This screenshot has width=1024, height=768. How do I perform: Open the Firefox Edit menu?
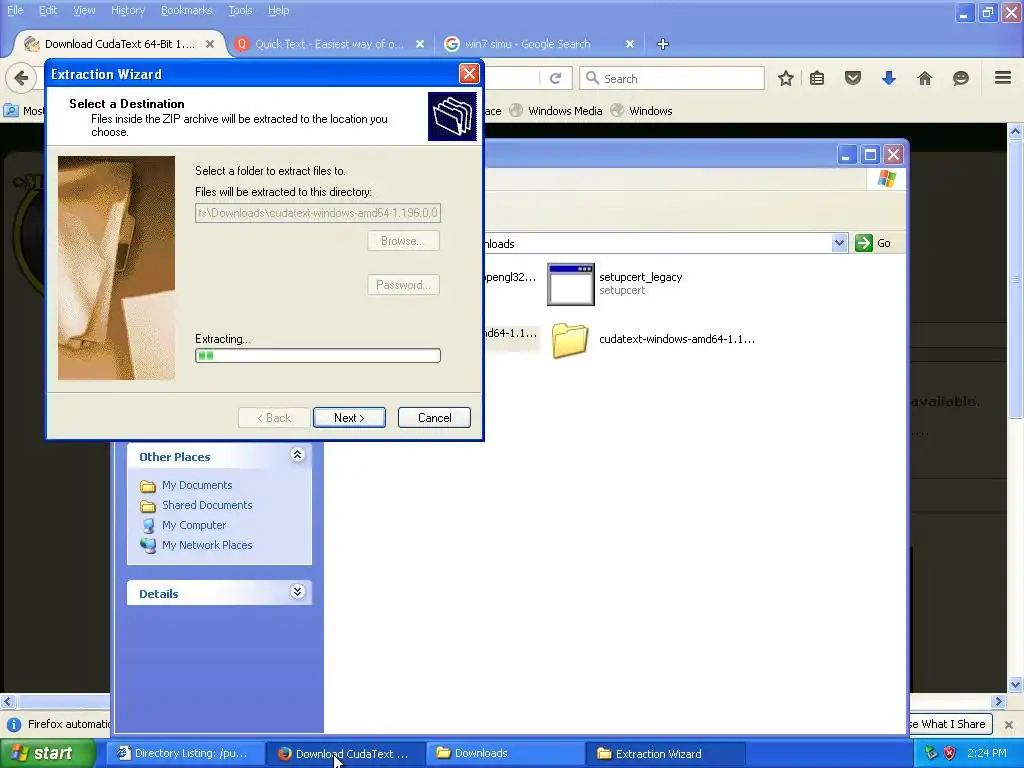48,10
